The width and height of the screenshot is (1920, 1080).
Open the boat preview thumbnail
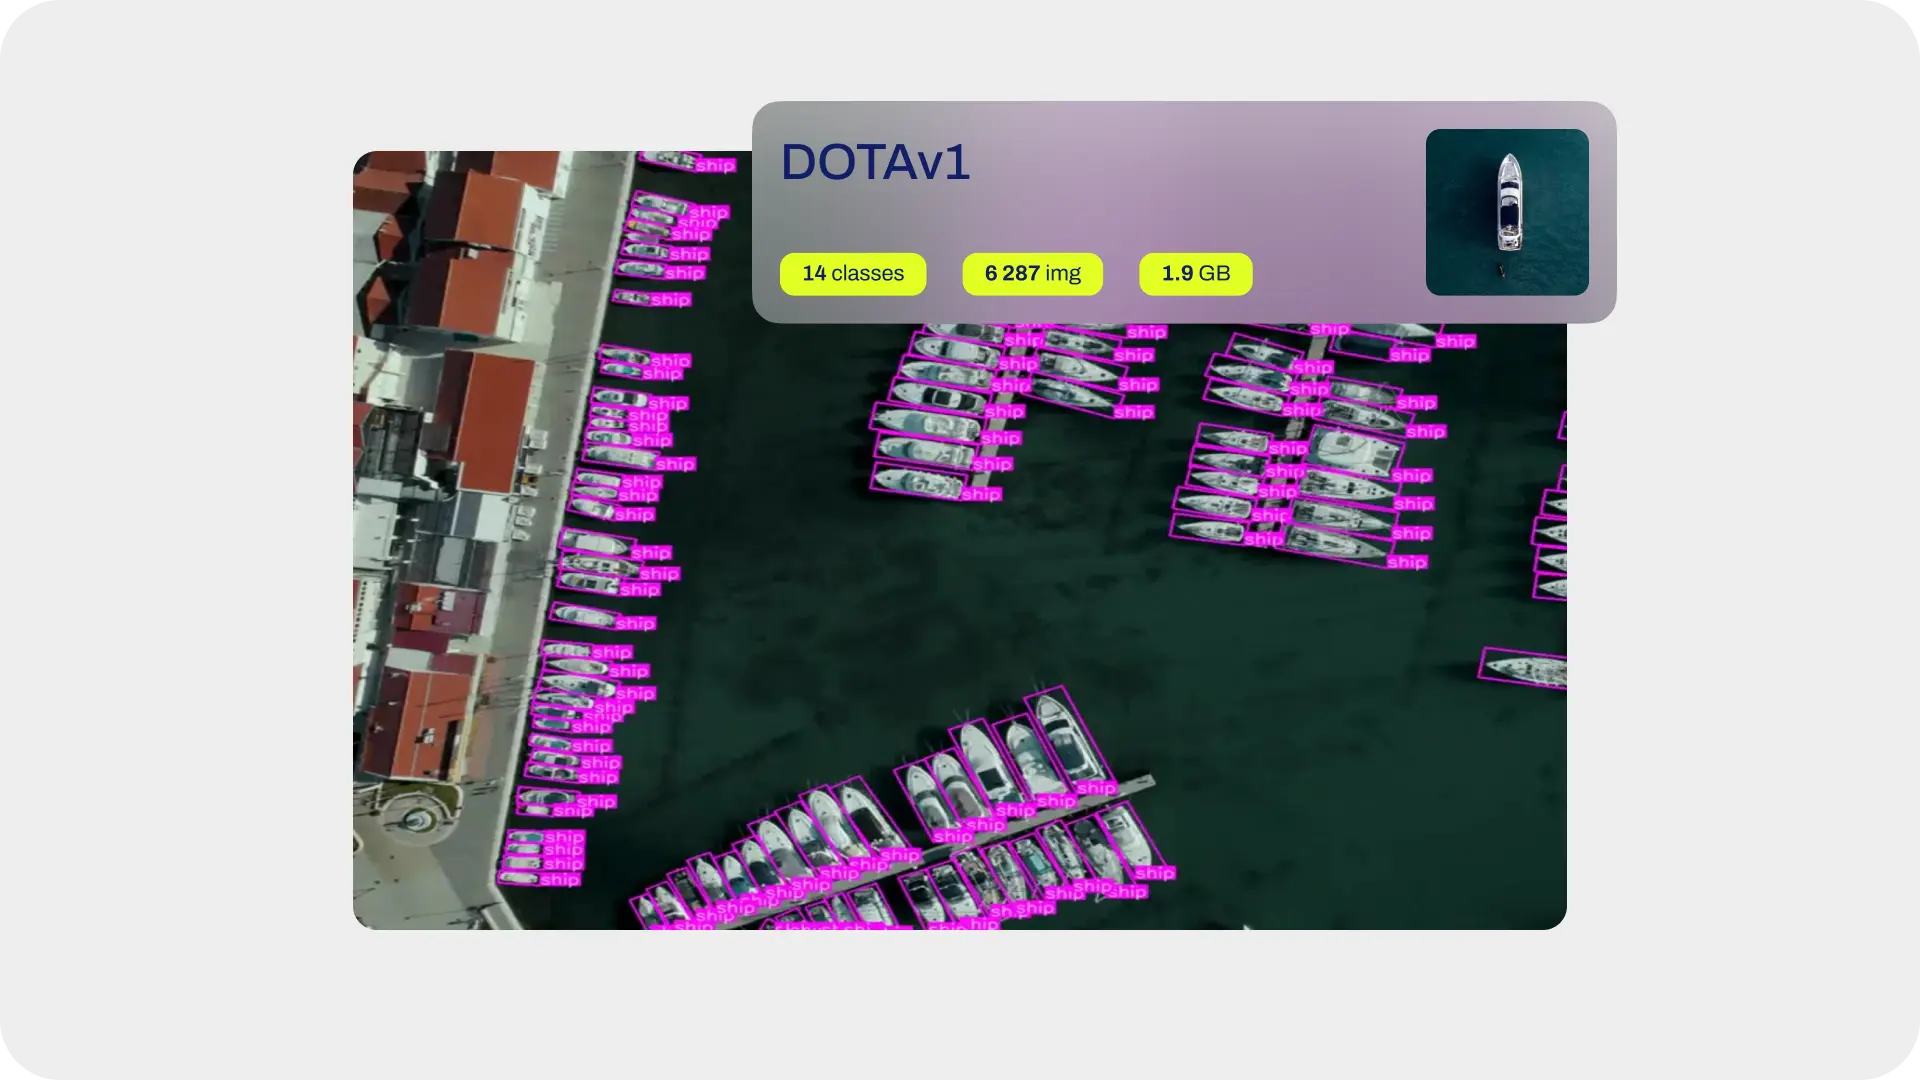click(x=1507, y=212)
